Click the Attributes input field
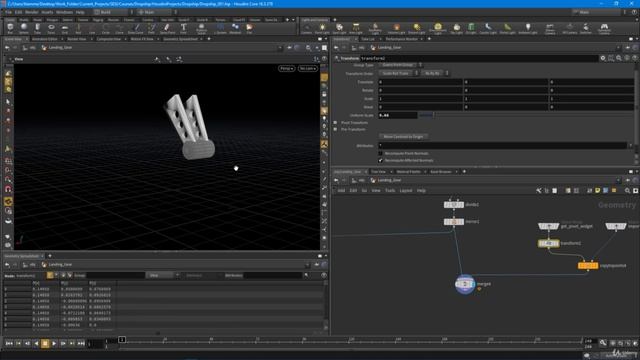The height and width of the screenshot is (360, 640). (503, 145)
